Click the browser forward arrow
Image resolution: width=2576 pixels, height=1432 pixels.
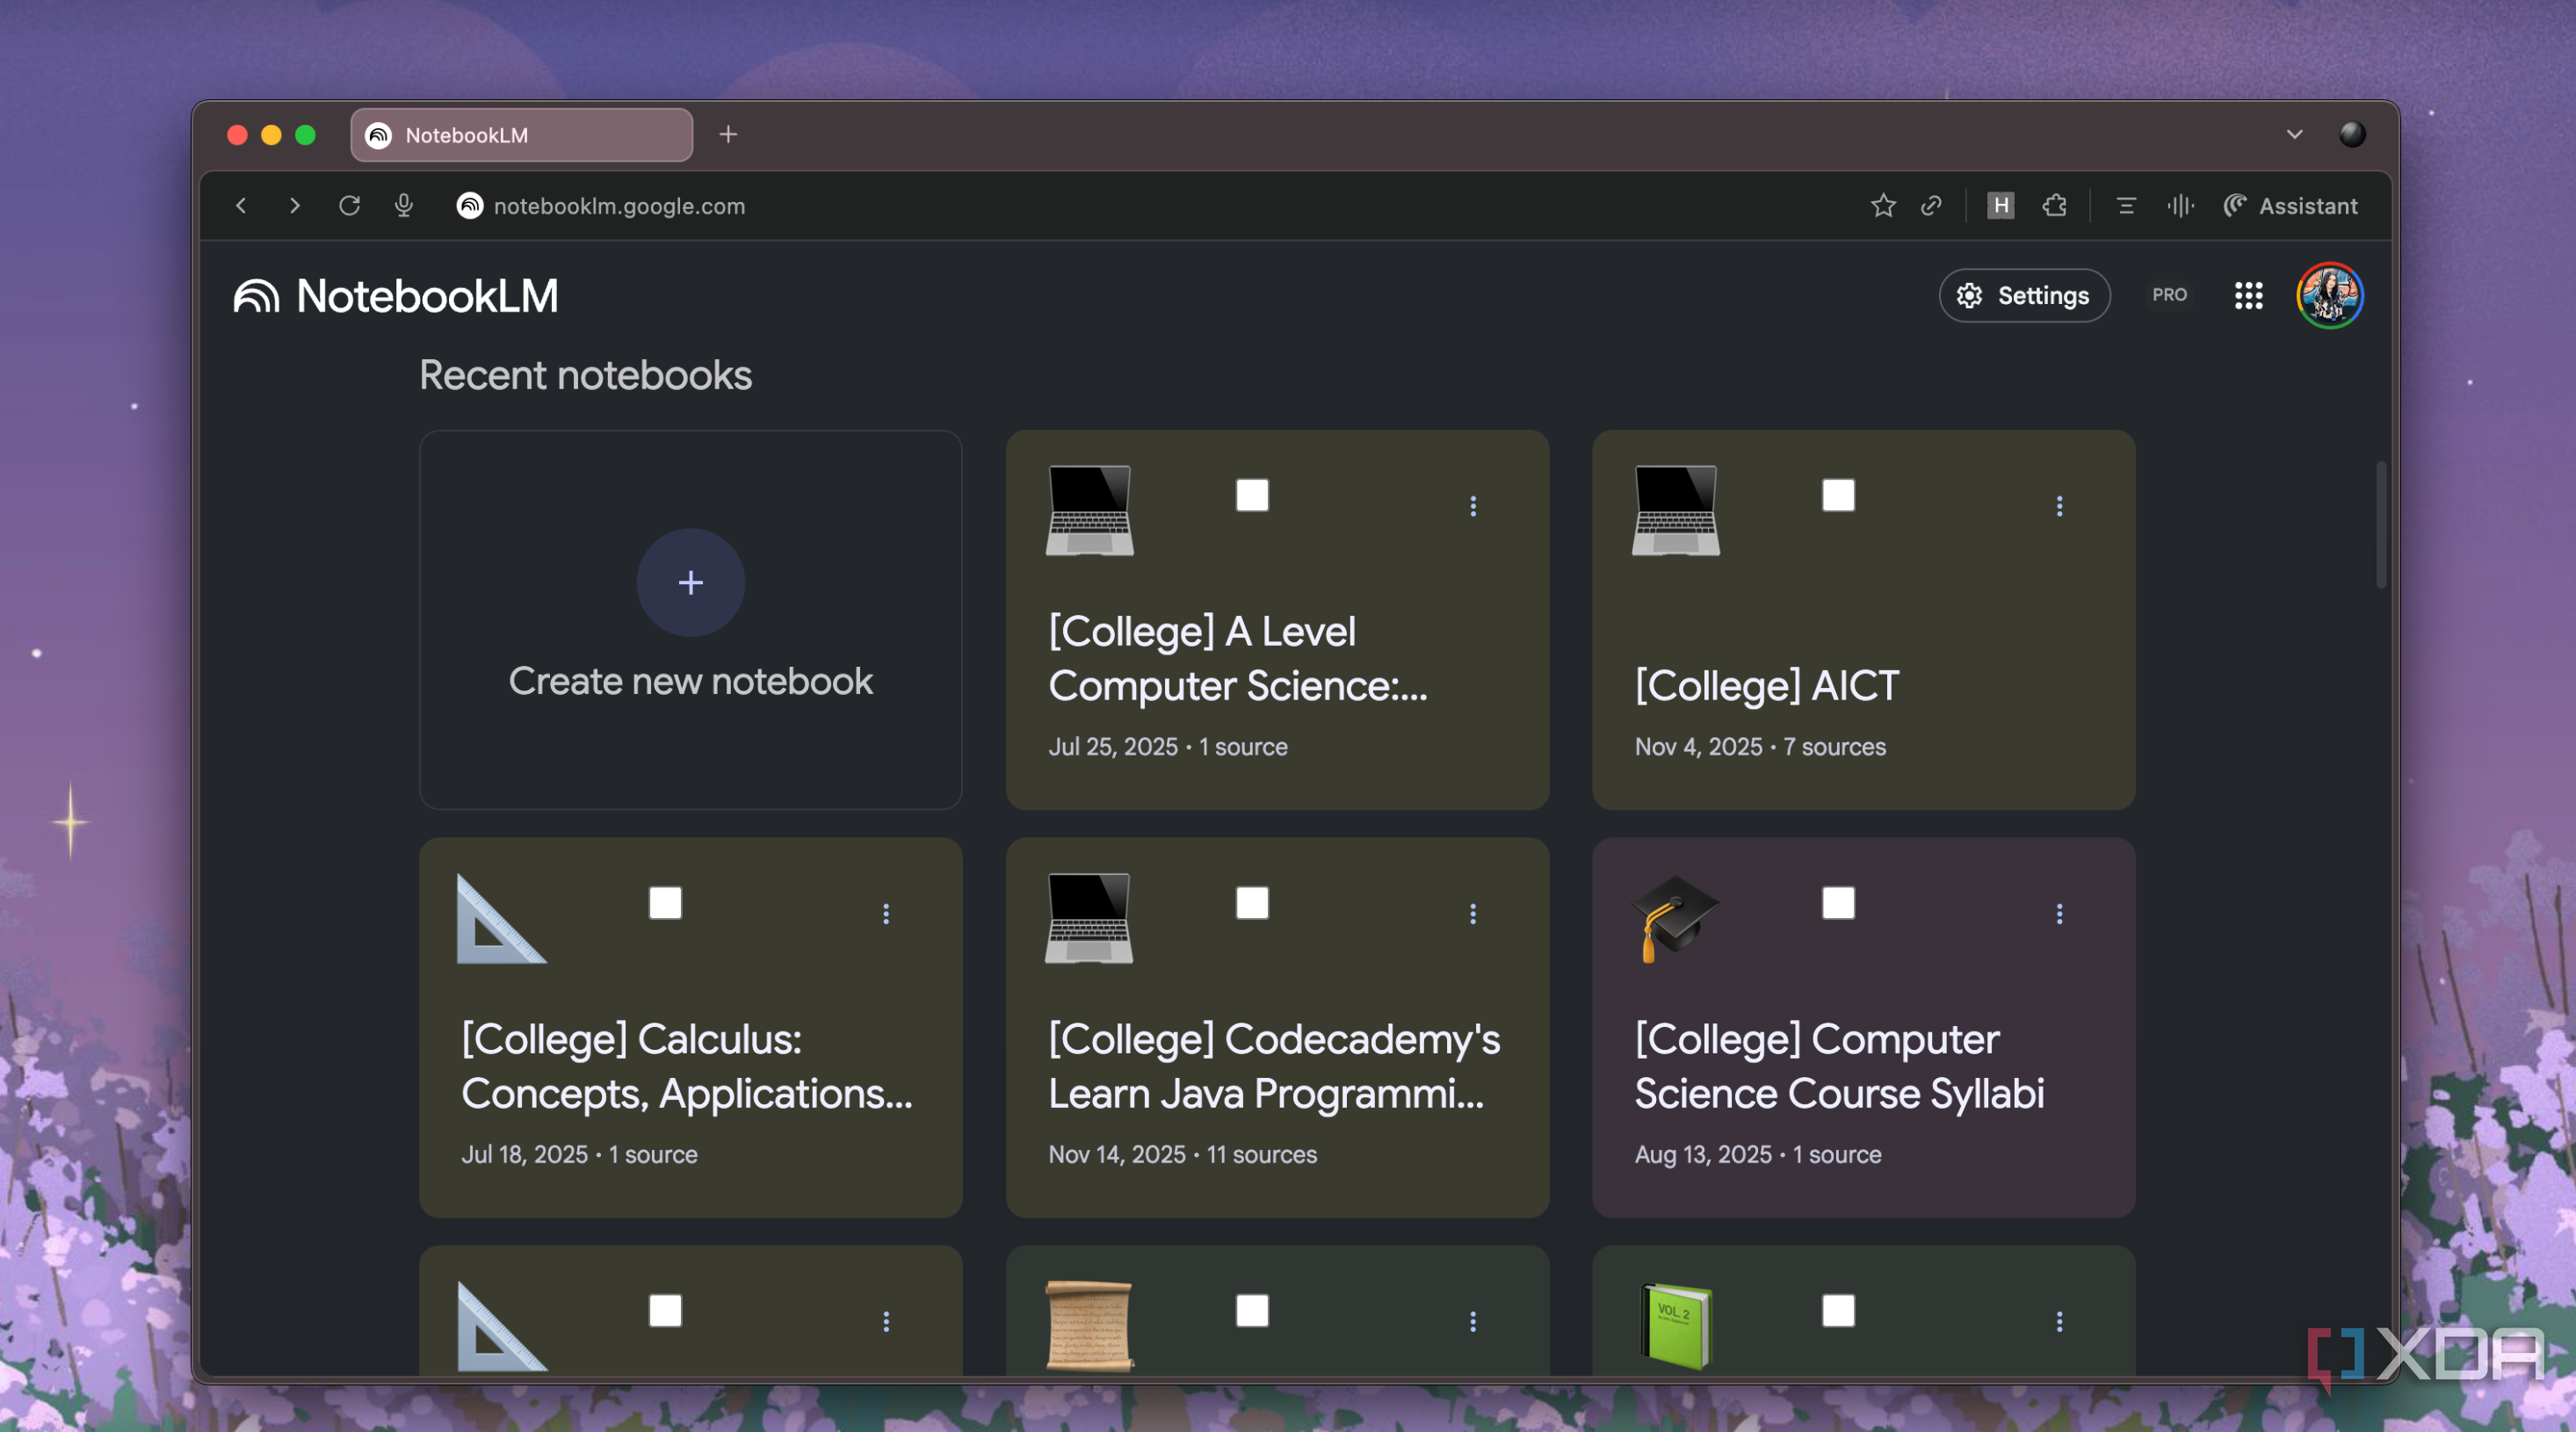[x=294, y=206]
